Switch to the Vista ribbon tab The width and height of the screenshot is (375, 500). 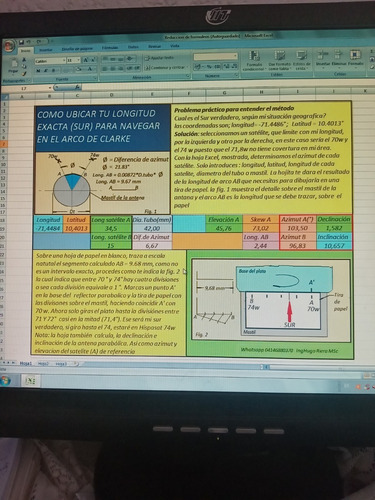(x=175, y=46)
